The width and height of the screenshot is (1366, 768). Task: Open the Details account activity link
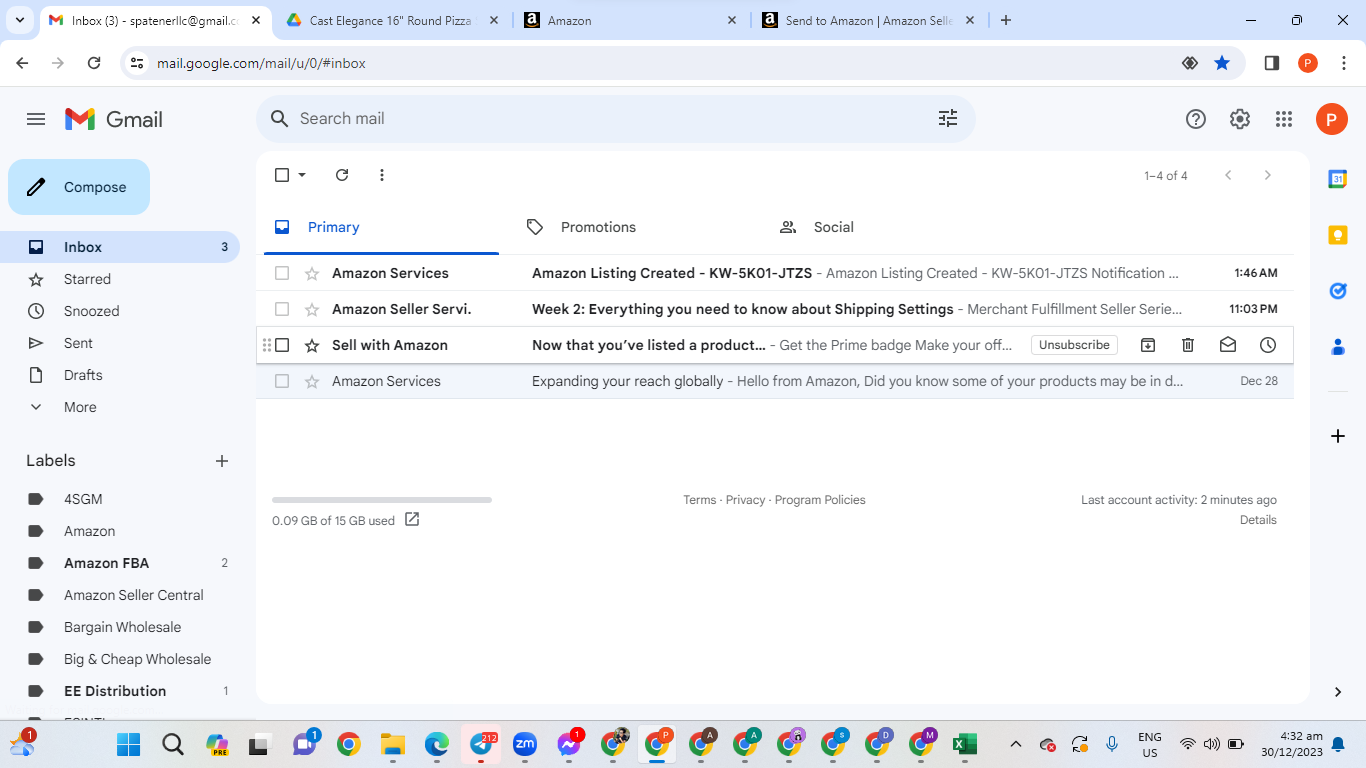[x=1258, y=520]
